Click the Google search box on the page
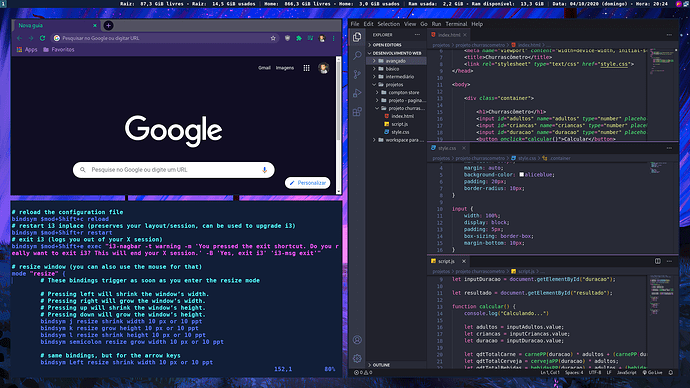This screenshot has height=388, width=690. [x=174, y=170]
